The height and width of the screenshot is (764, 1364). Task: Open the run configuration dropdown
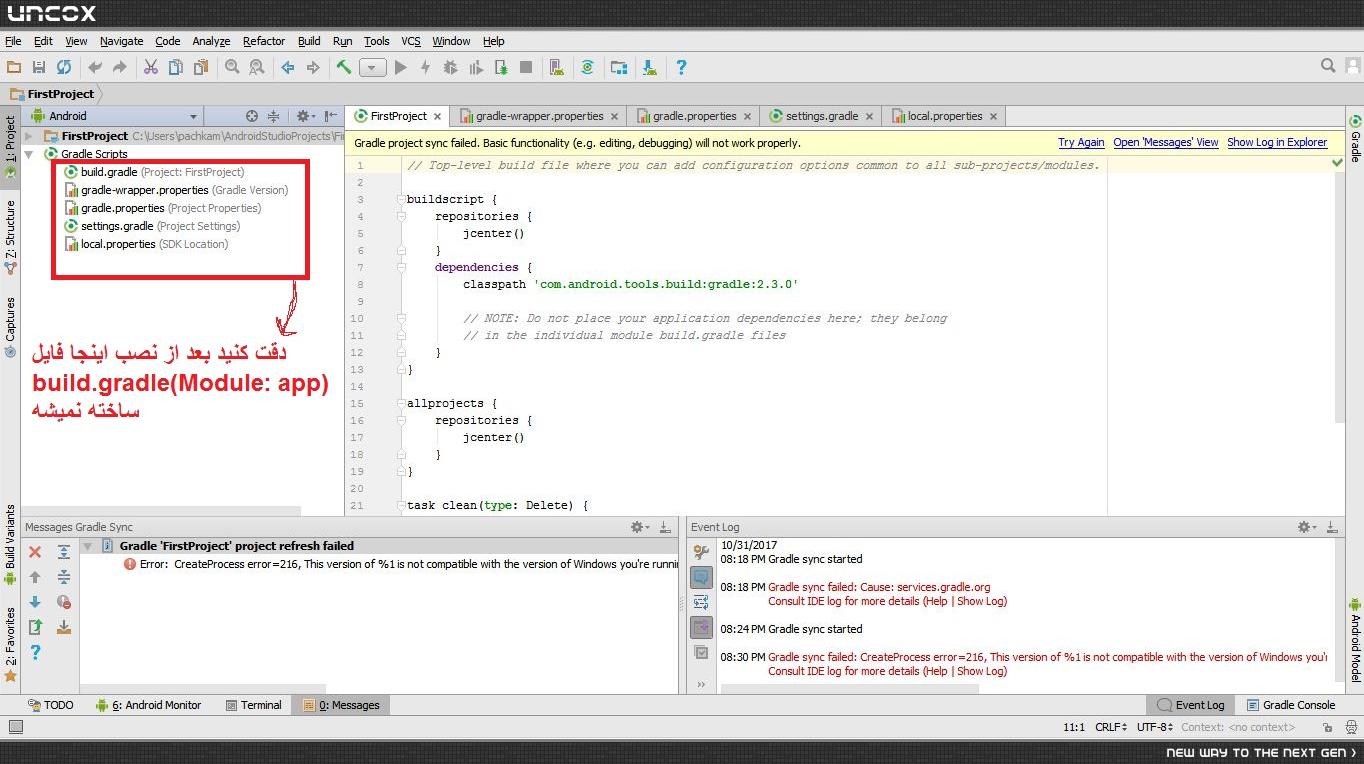coord(373,68)
